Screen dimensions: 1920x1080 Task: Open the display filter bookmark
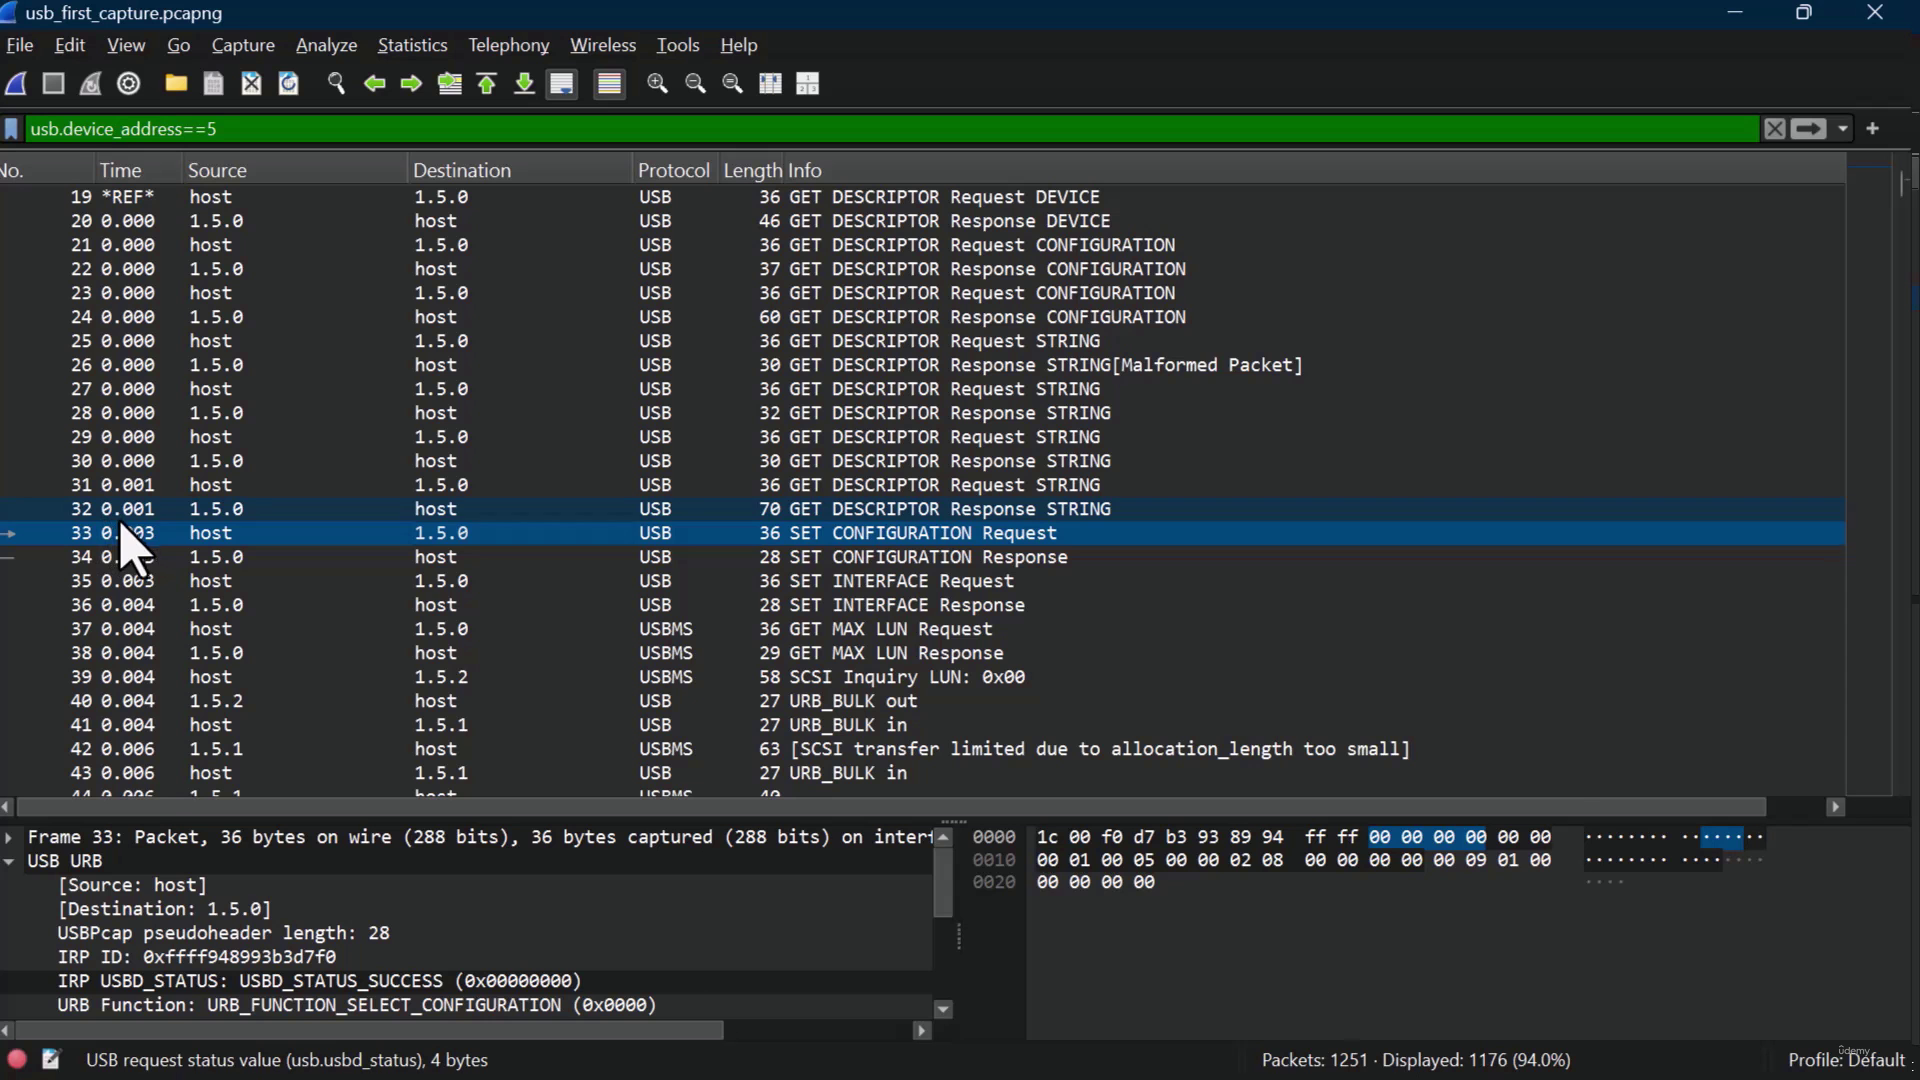(12, 129)
